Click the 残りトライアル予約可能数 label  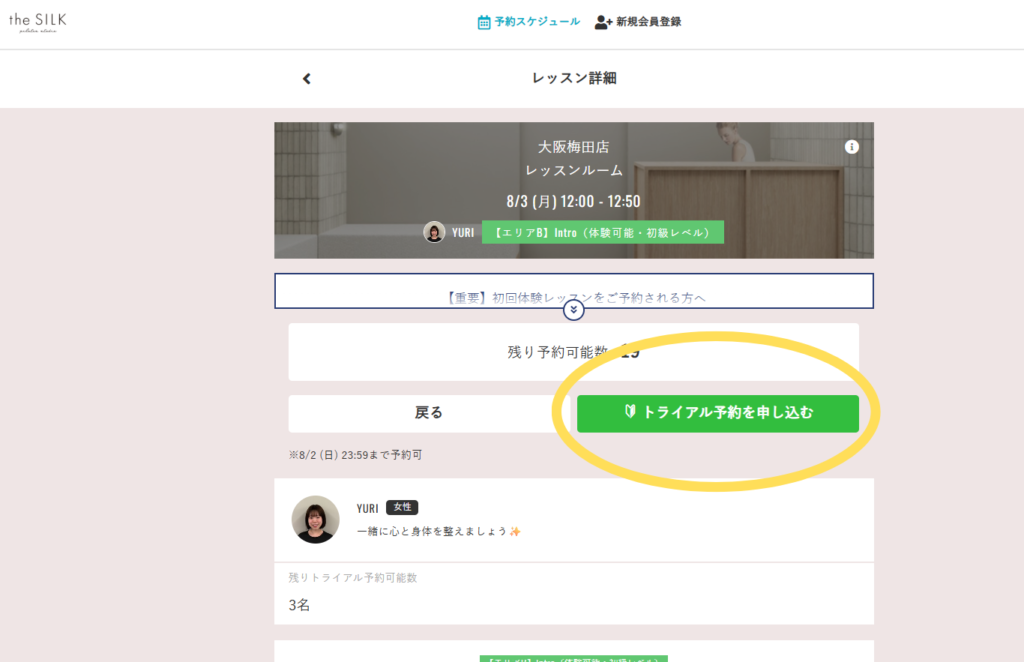pos(353,578)
